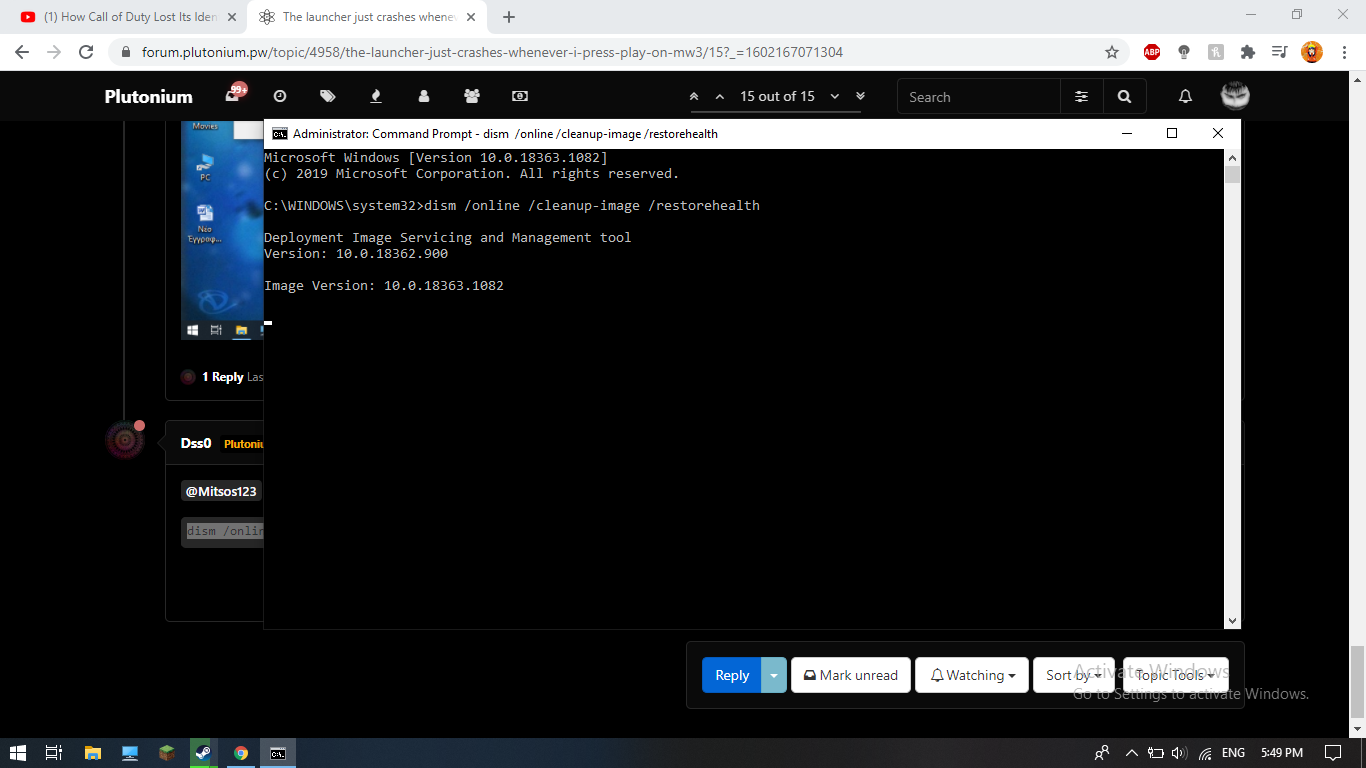Open the unread posts icon with 99+ badge
The width and height of the screenshot is (1366, 768).
tap(235, 95)
